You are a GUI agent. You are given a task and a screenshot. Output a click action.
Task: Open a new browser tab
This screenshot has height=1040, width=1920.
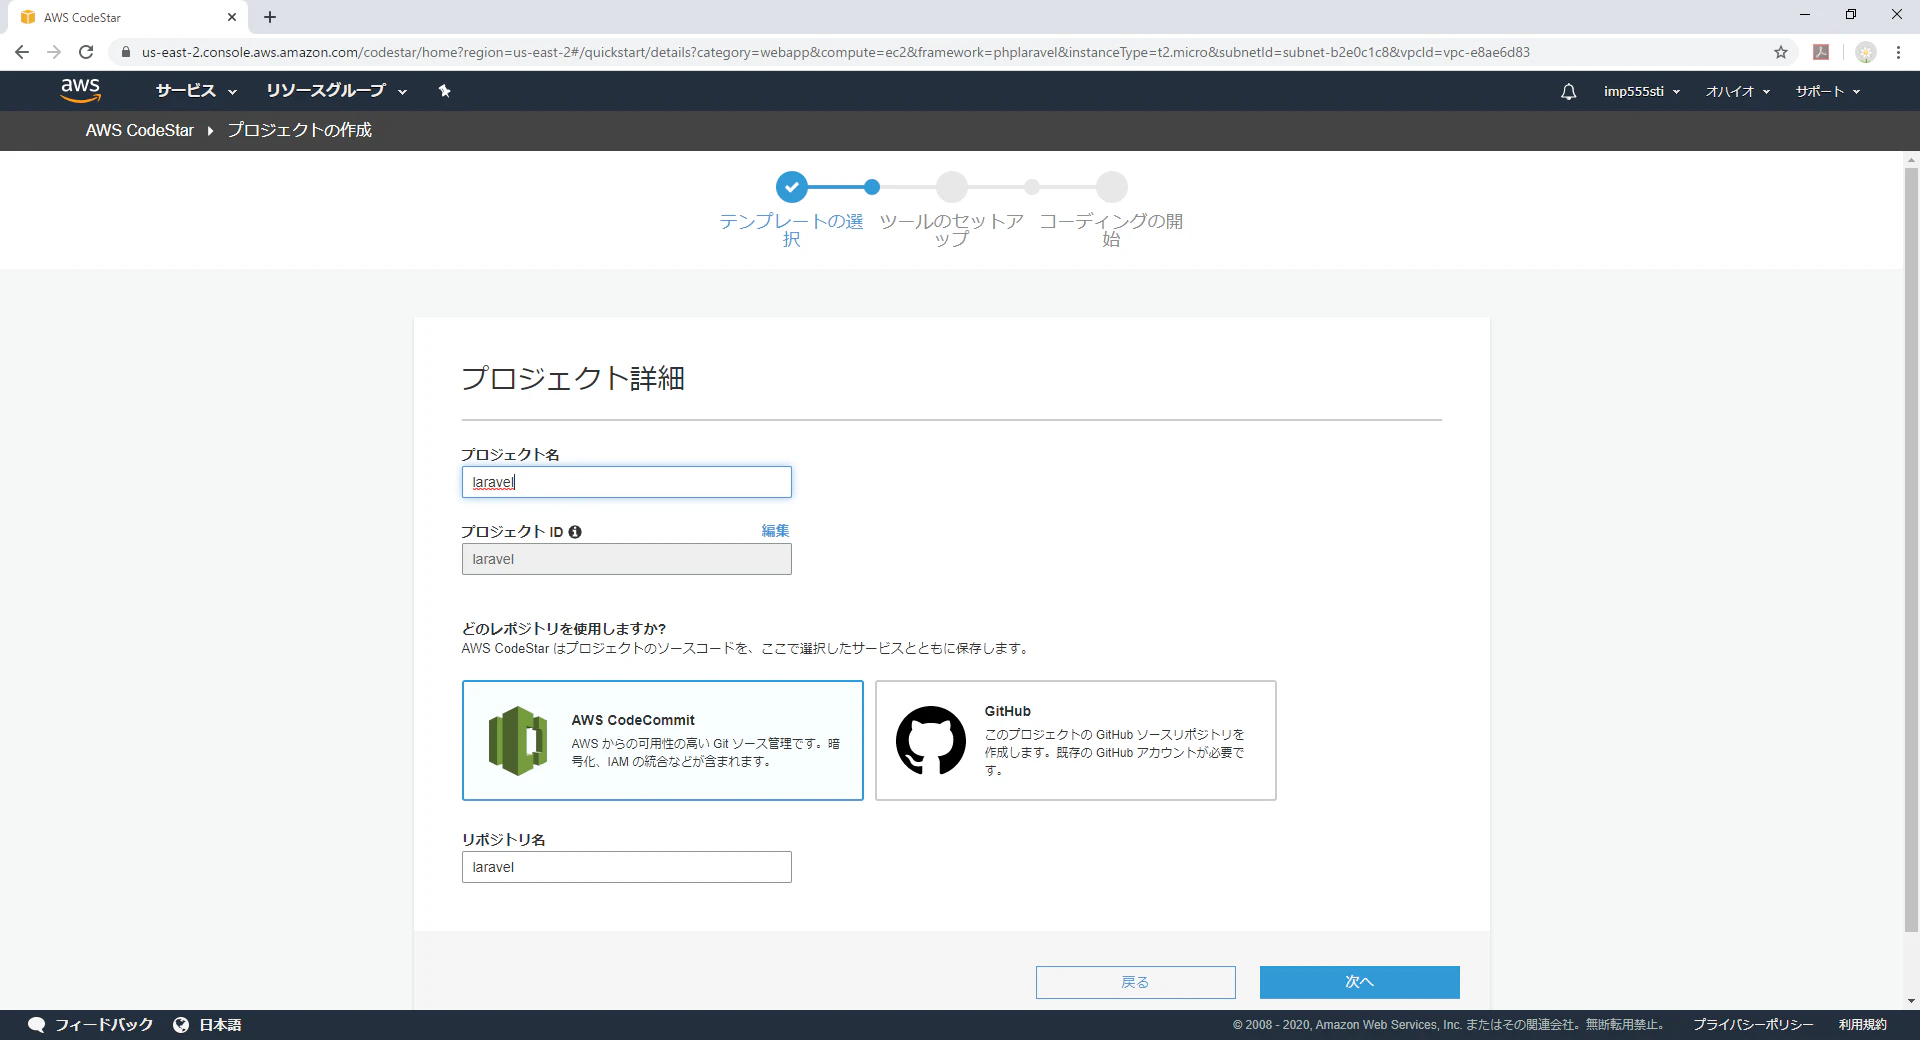pyautogui.click(x=270, y=17)
